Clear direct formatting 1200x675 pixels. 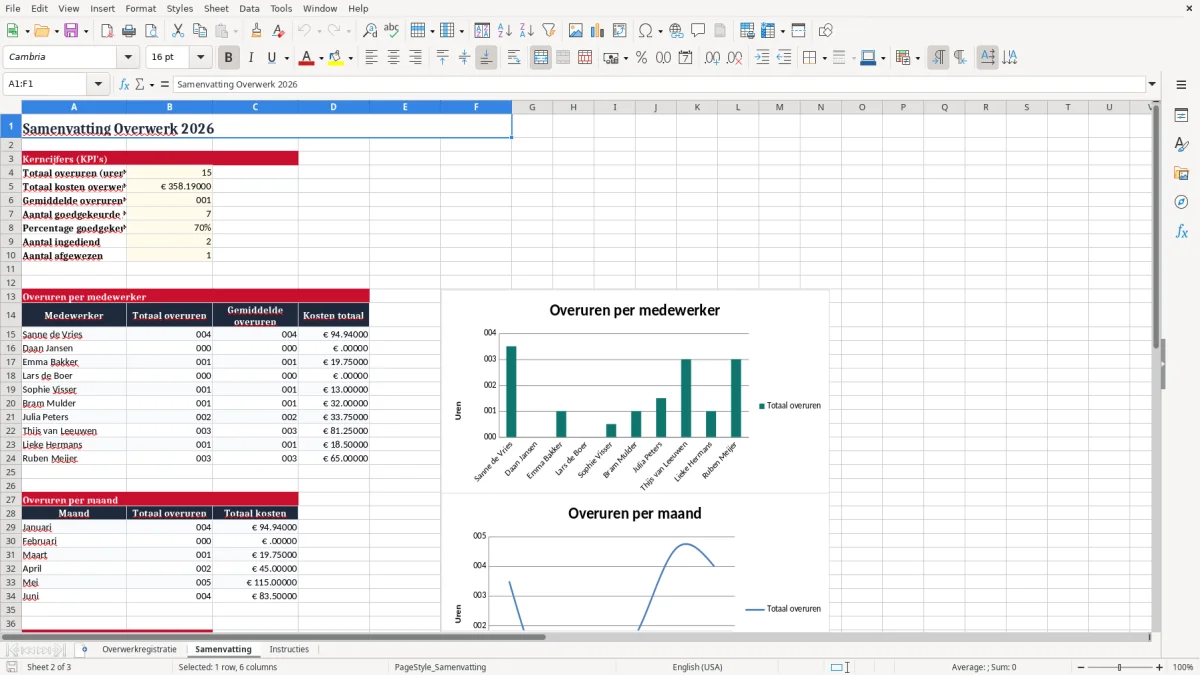coord(278,31)
